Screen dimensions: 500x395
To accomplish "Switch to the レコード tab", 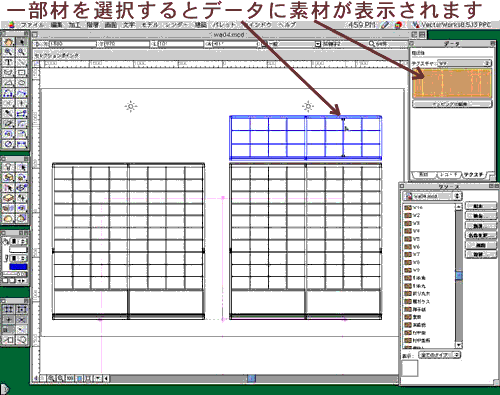I will [x=447, y=175].
